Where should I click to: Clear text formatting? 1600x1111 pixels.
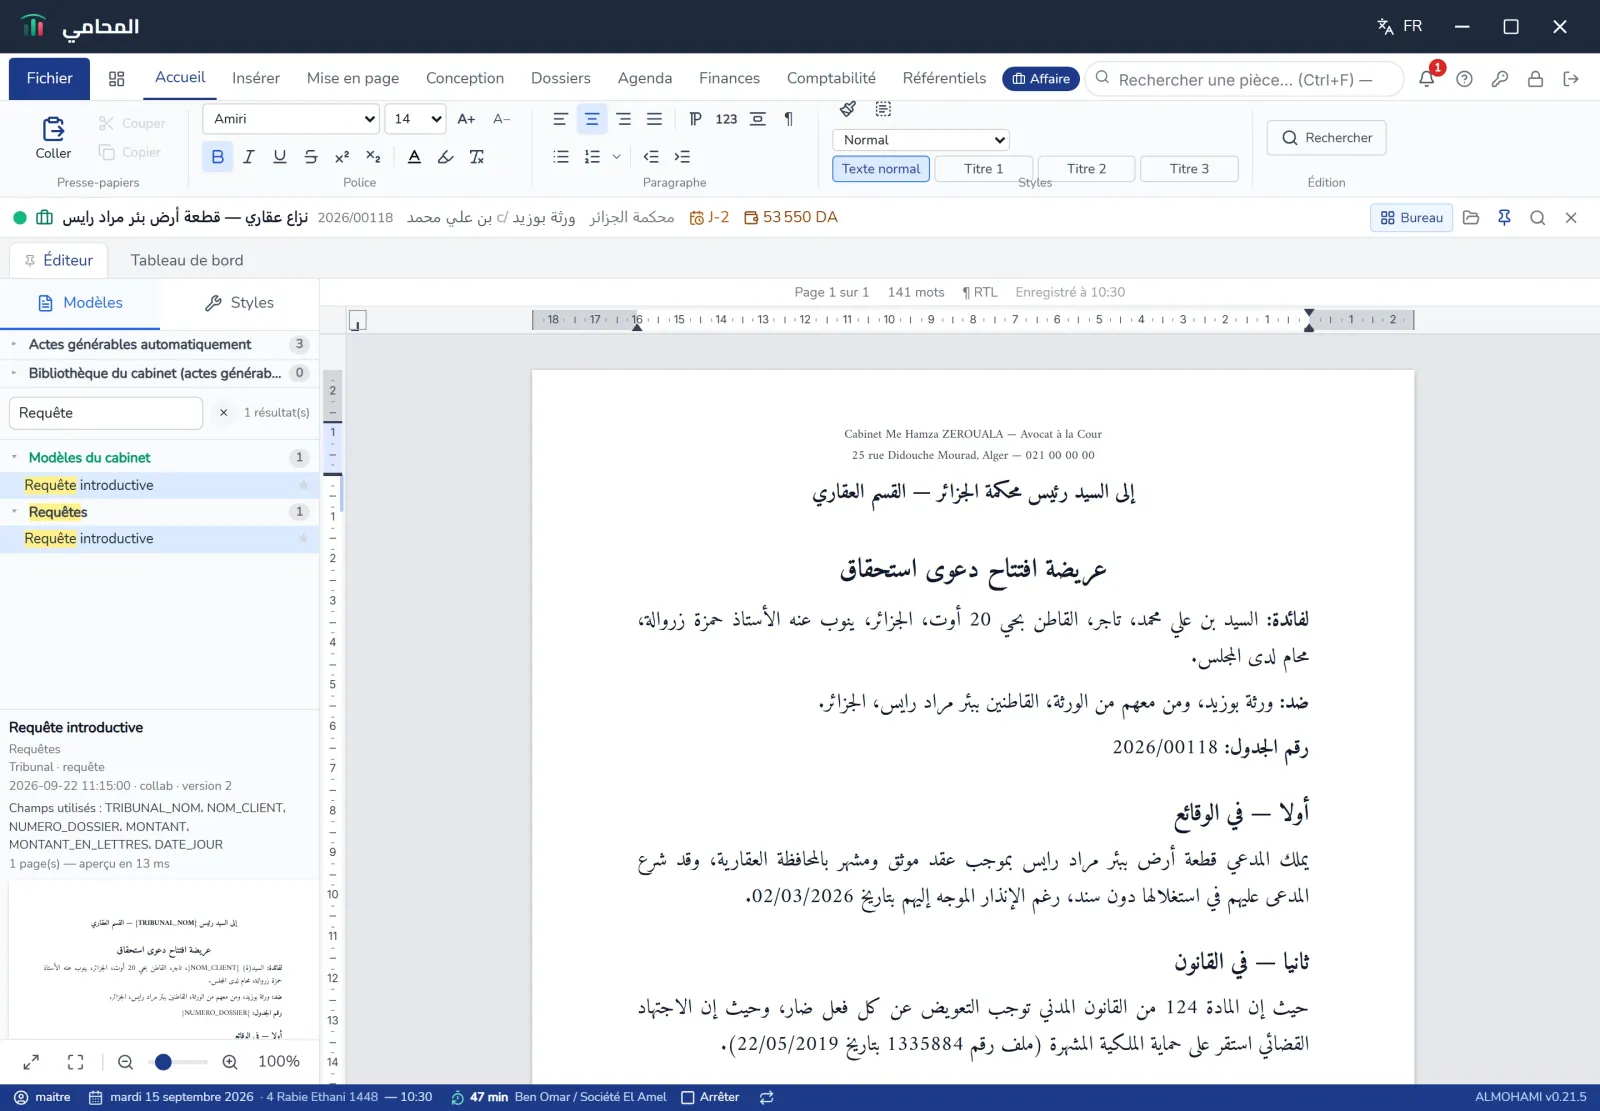[x=477, y=157]
